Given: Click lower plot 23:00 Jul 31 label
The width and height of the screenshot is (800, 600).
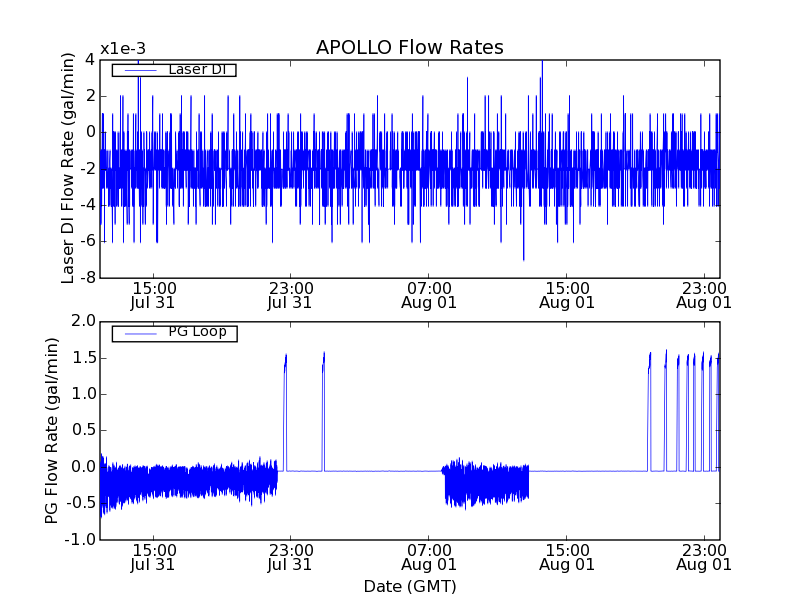Looking at the screenshot, I should pos(290,557).
